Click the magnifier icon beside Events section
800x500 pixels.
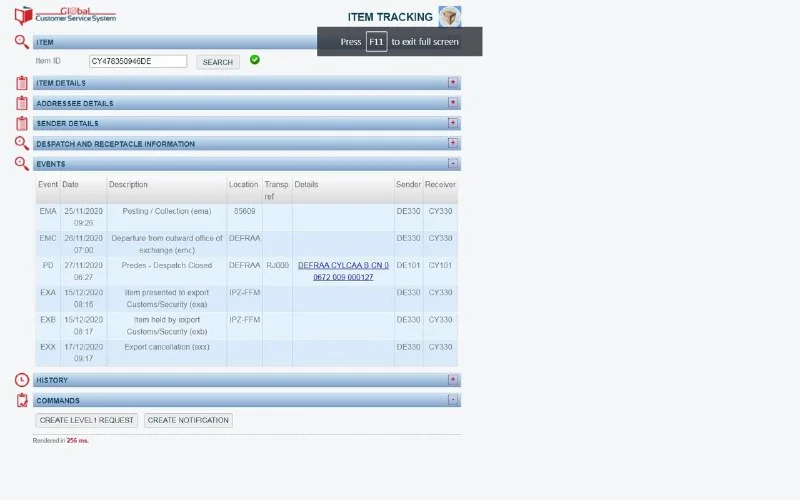click(22, 163)
